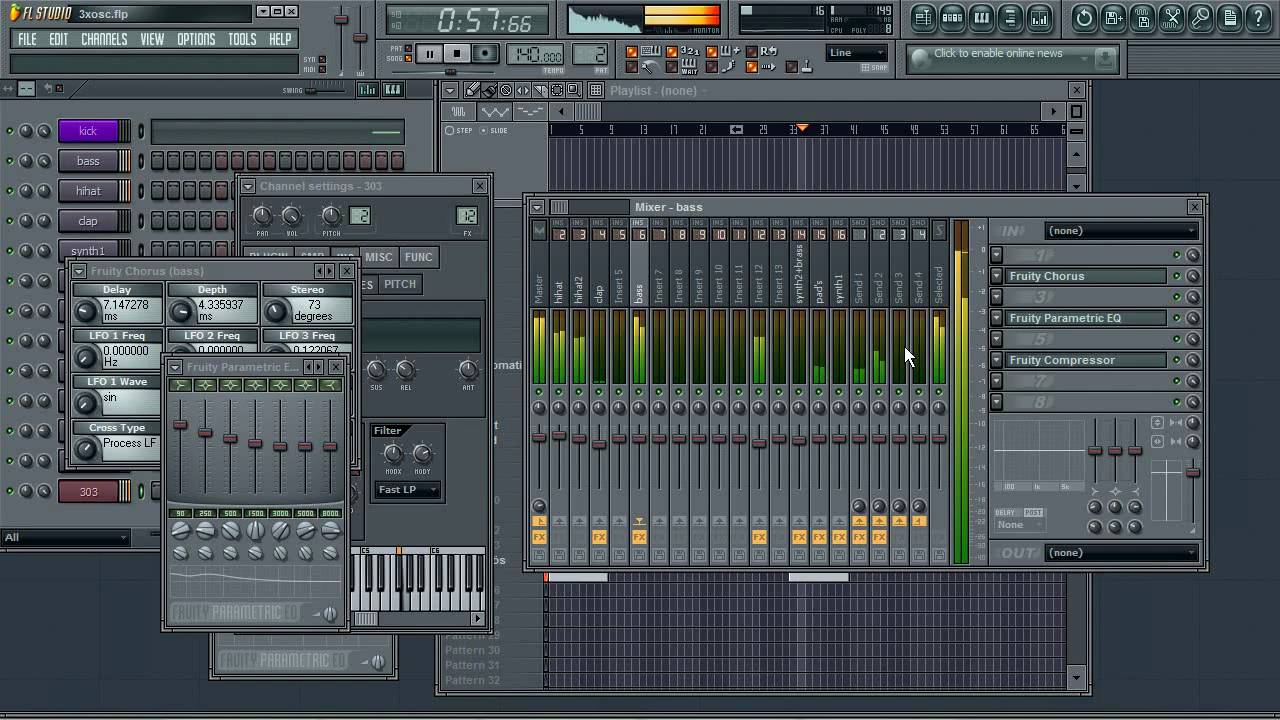Open the browser window icon
The width and height of the screenshot is (1280, 720).
pos(1010,17)
